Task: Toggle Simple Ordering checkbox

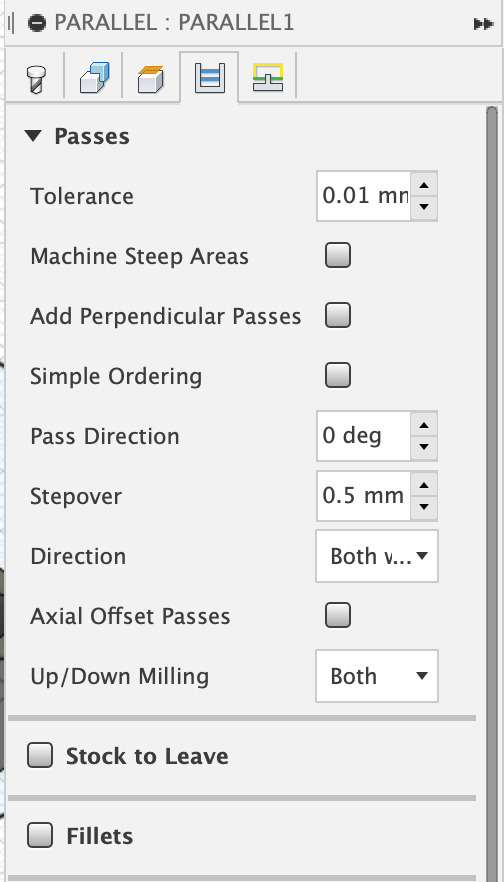Action: point(338,375)
